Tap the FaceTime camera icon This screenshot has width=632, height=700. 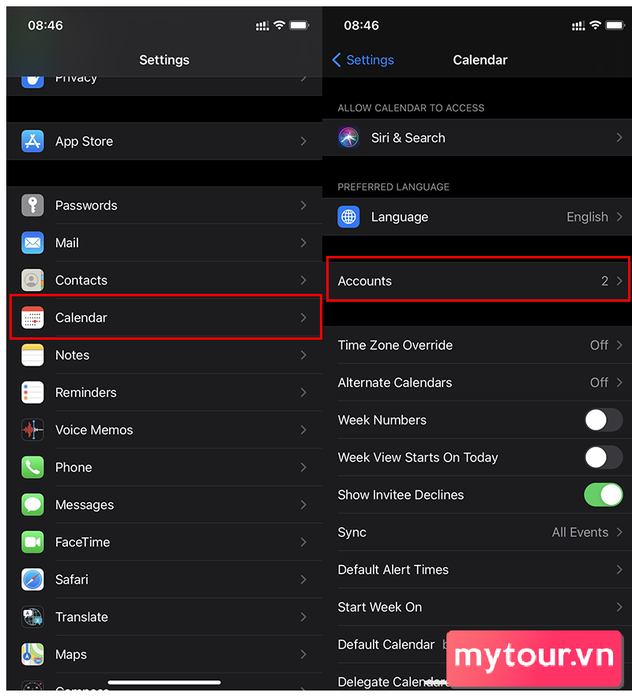pyautogui.click(x=33, y=542)
